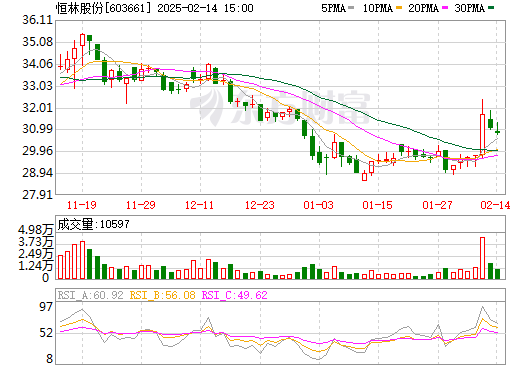Viewport: 520px width, 365px height.
Task: Click the 30PMA legend label
Action: coord(469,8)
